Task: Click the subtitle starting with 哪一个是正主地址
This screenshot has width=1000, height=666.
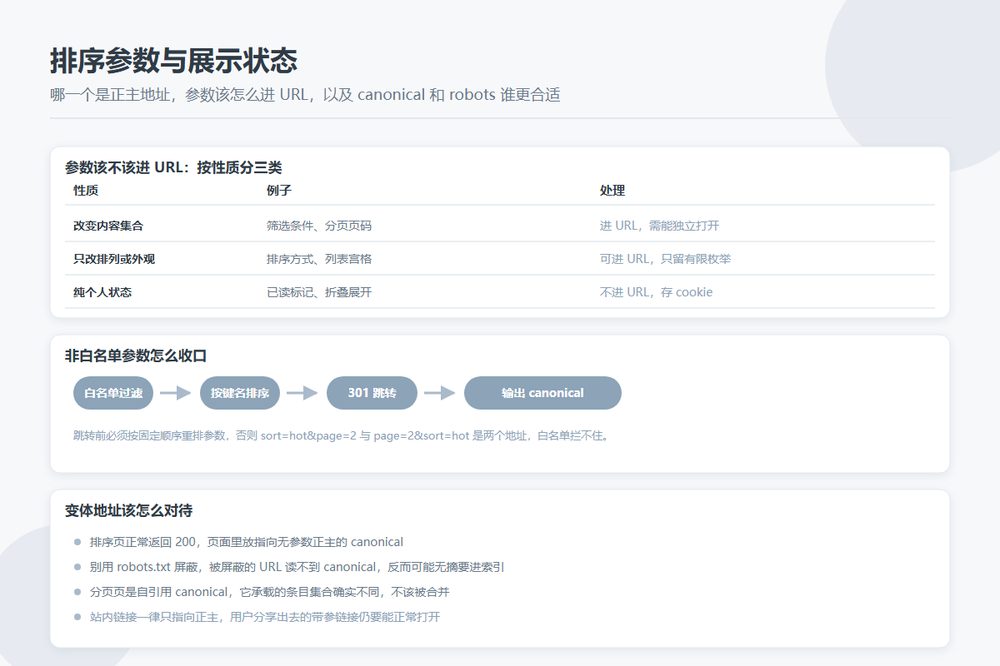Action: (305, 95)
